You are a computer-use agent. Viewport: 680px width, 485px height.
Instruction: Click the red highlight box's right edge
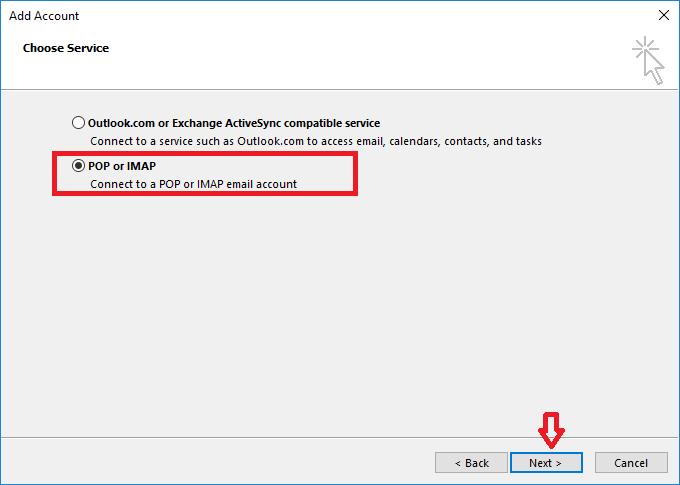[x=355, y=175]
